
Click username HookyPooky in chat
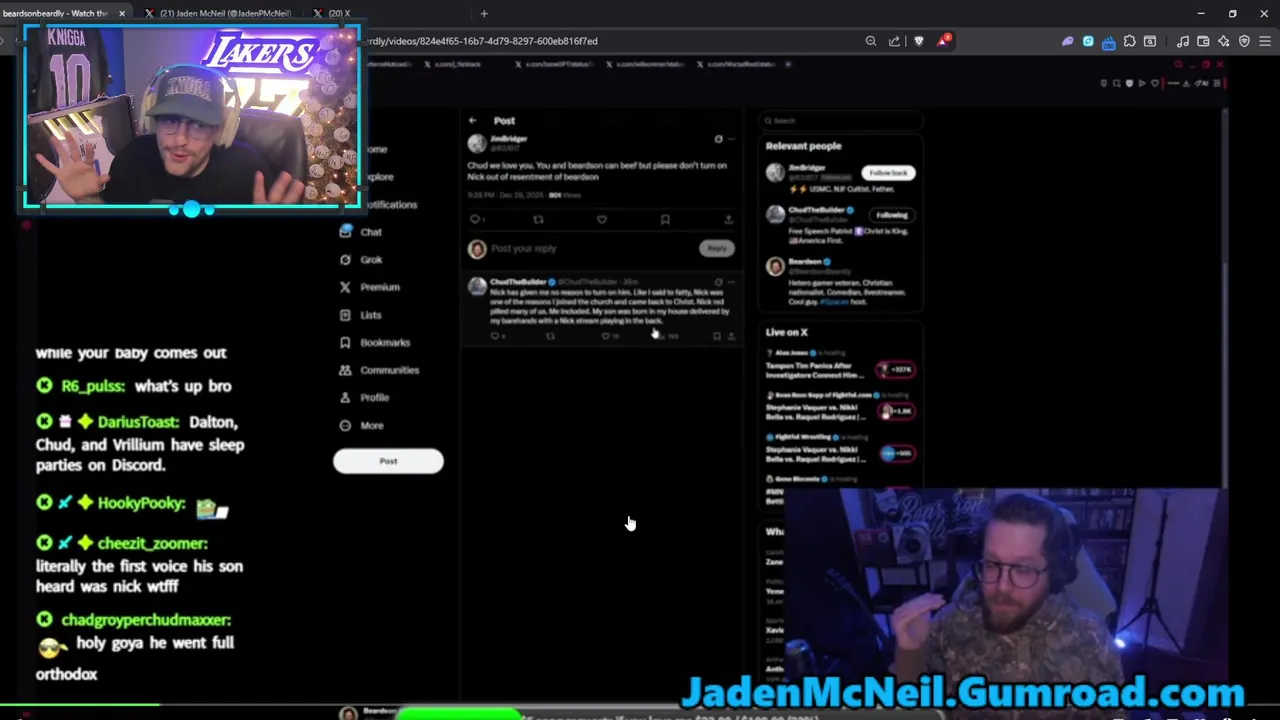coord(141,503)
